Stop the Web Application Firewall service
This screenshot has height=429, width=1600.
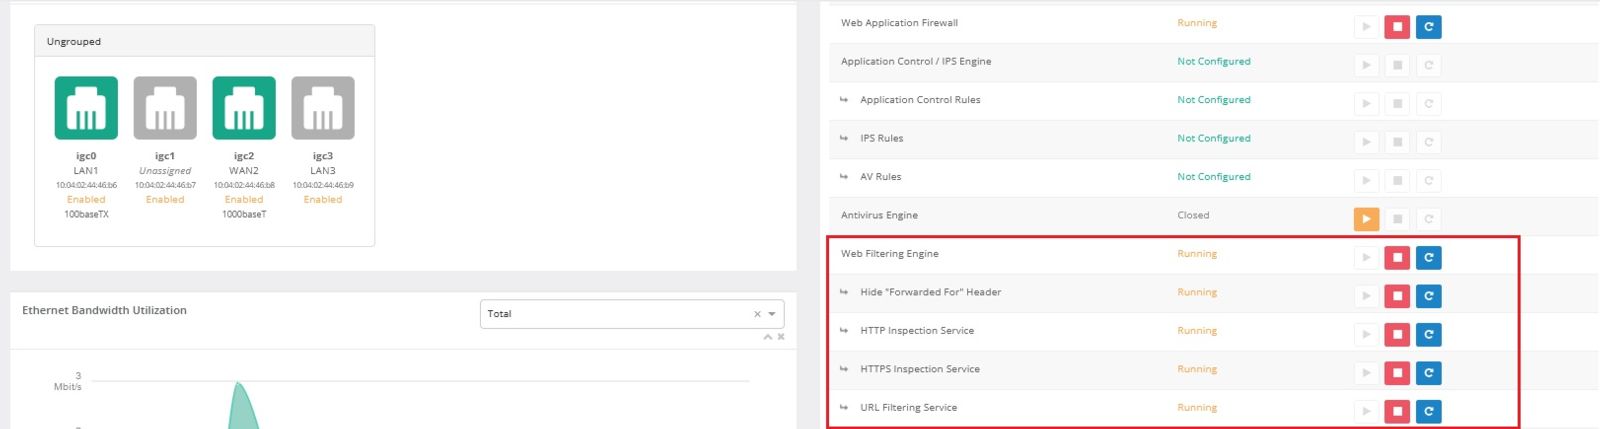(x=1397, y=27)
